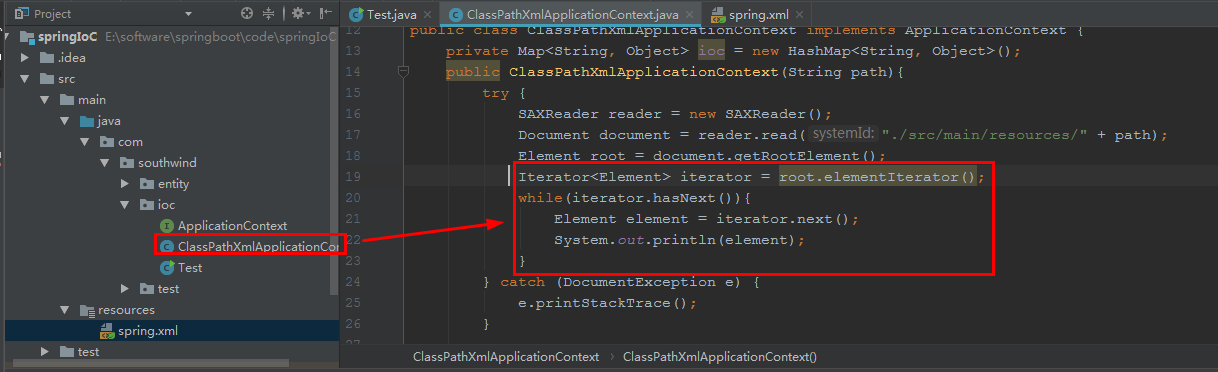Click the ClassPathXmlApplicationContext.java tab file icon

[456, 14]
